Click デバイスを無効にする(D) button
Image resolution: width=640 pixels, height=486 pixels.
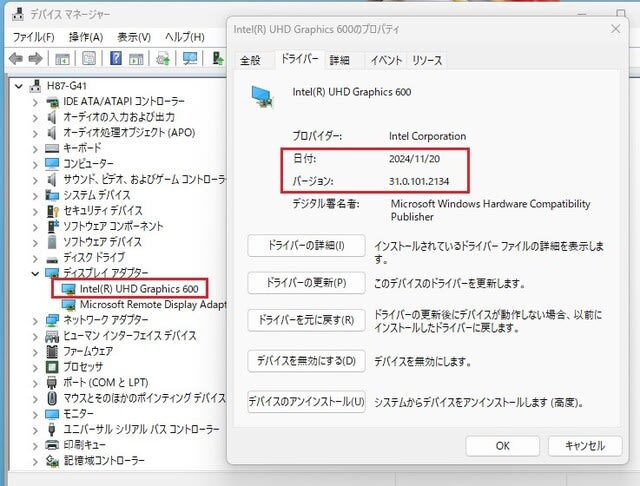click(x=306, y=361)
